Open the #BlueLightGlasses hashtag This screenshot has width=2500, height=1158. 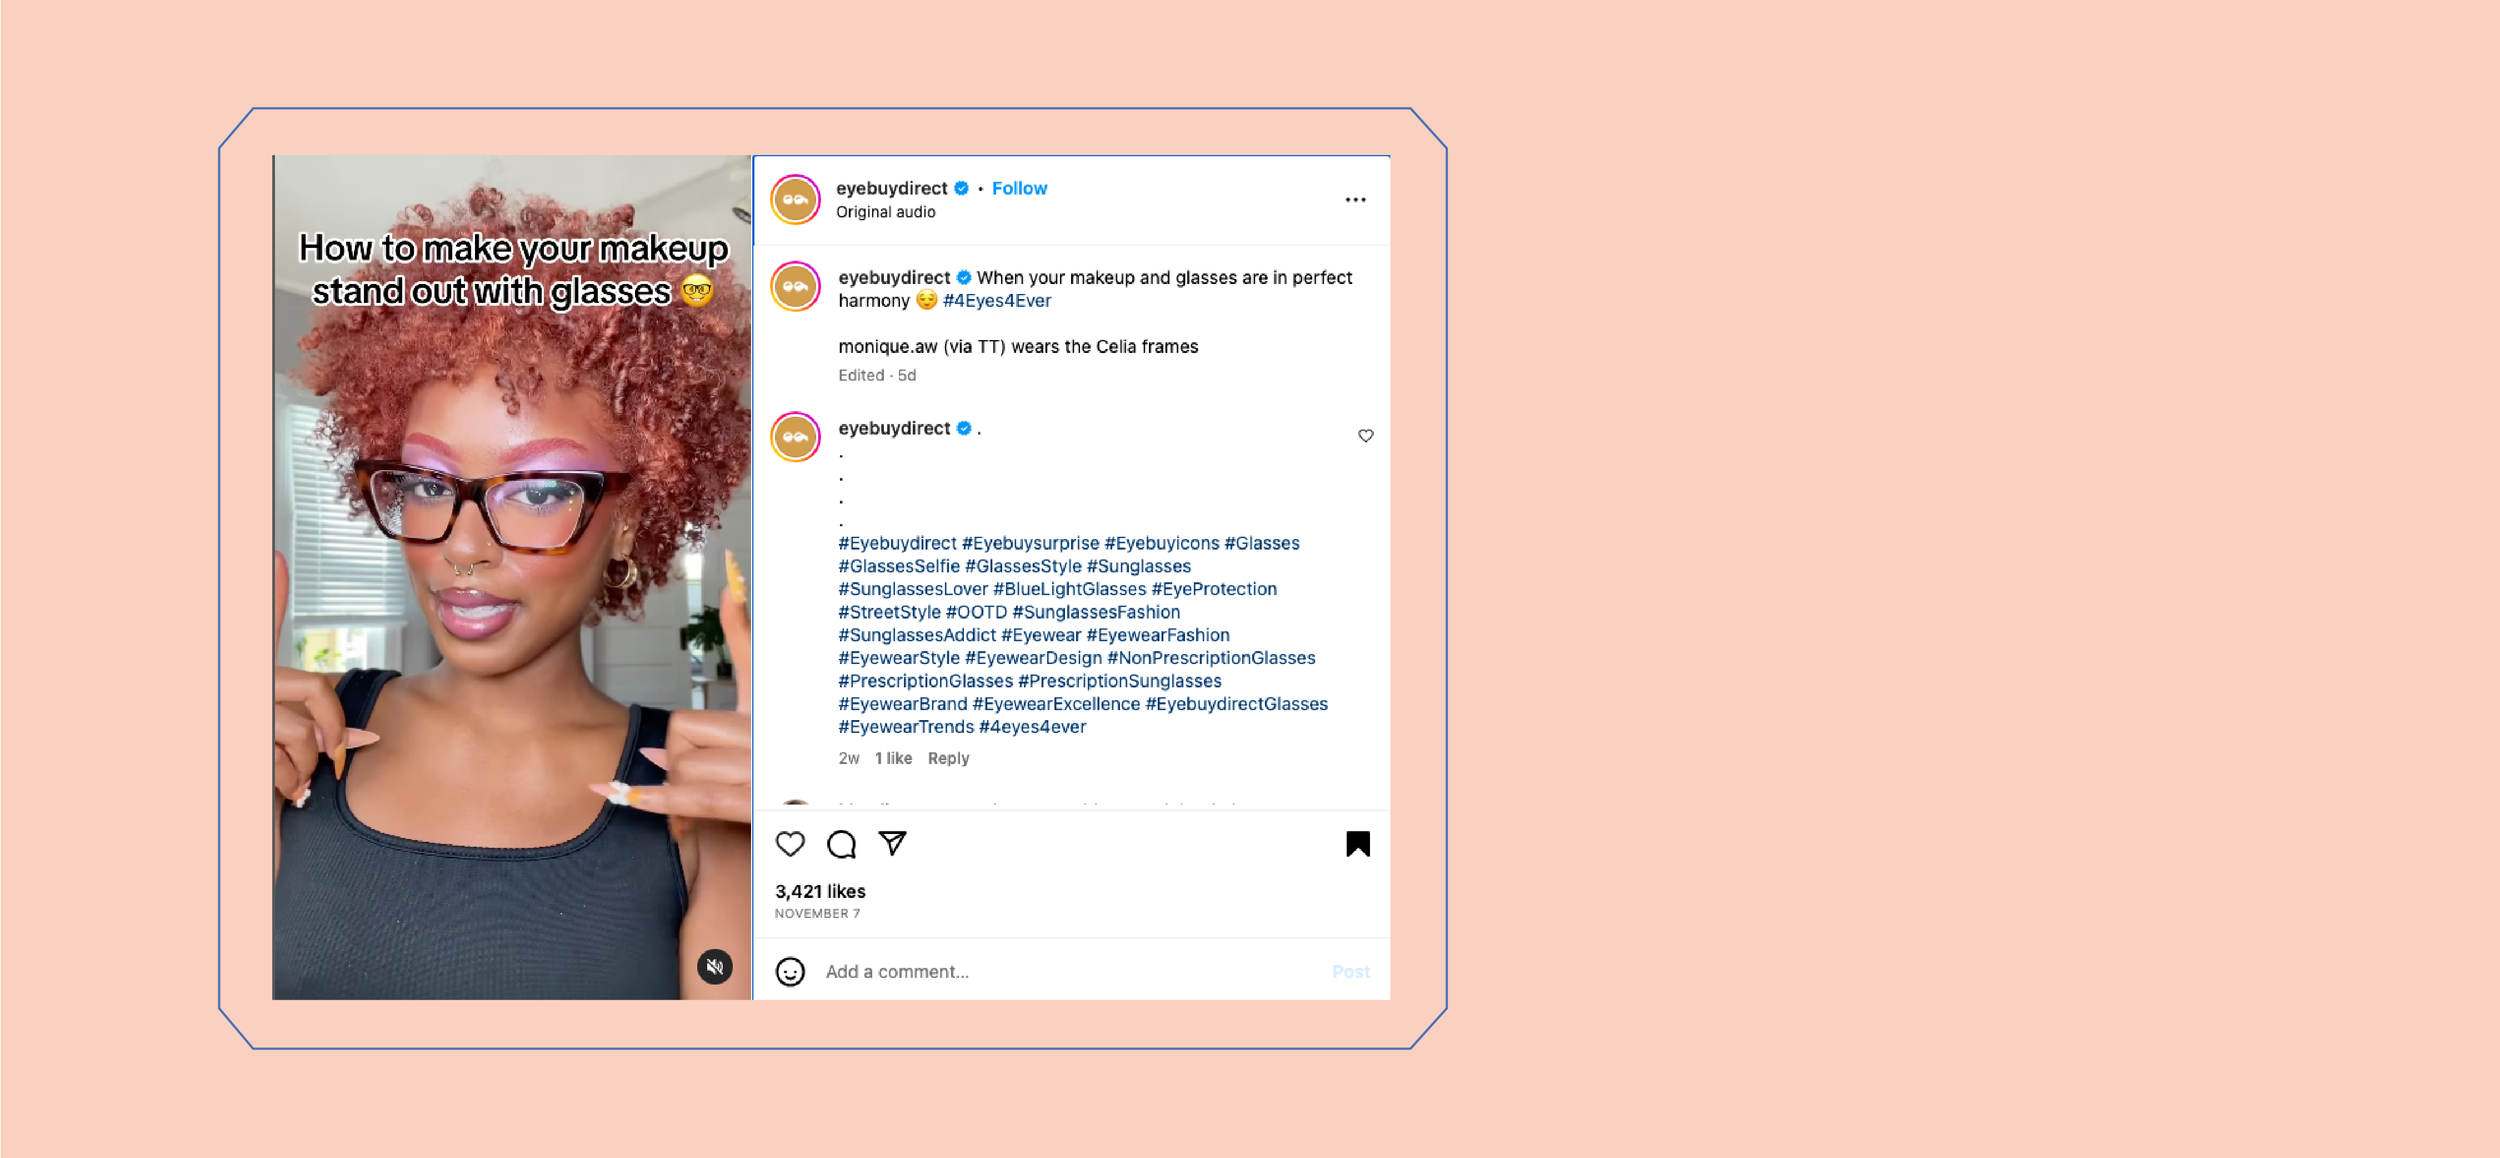pyautogui.click(x=1069, y=589)
